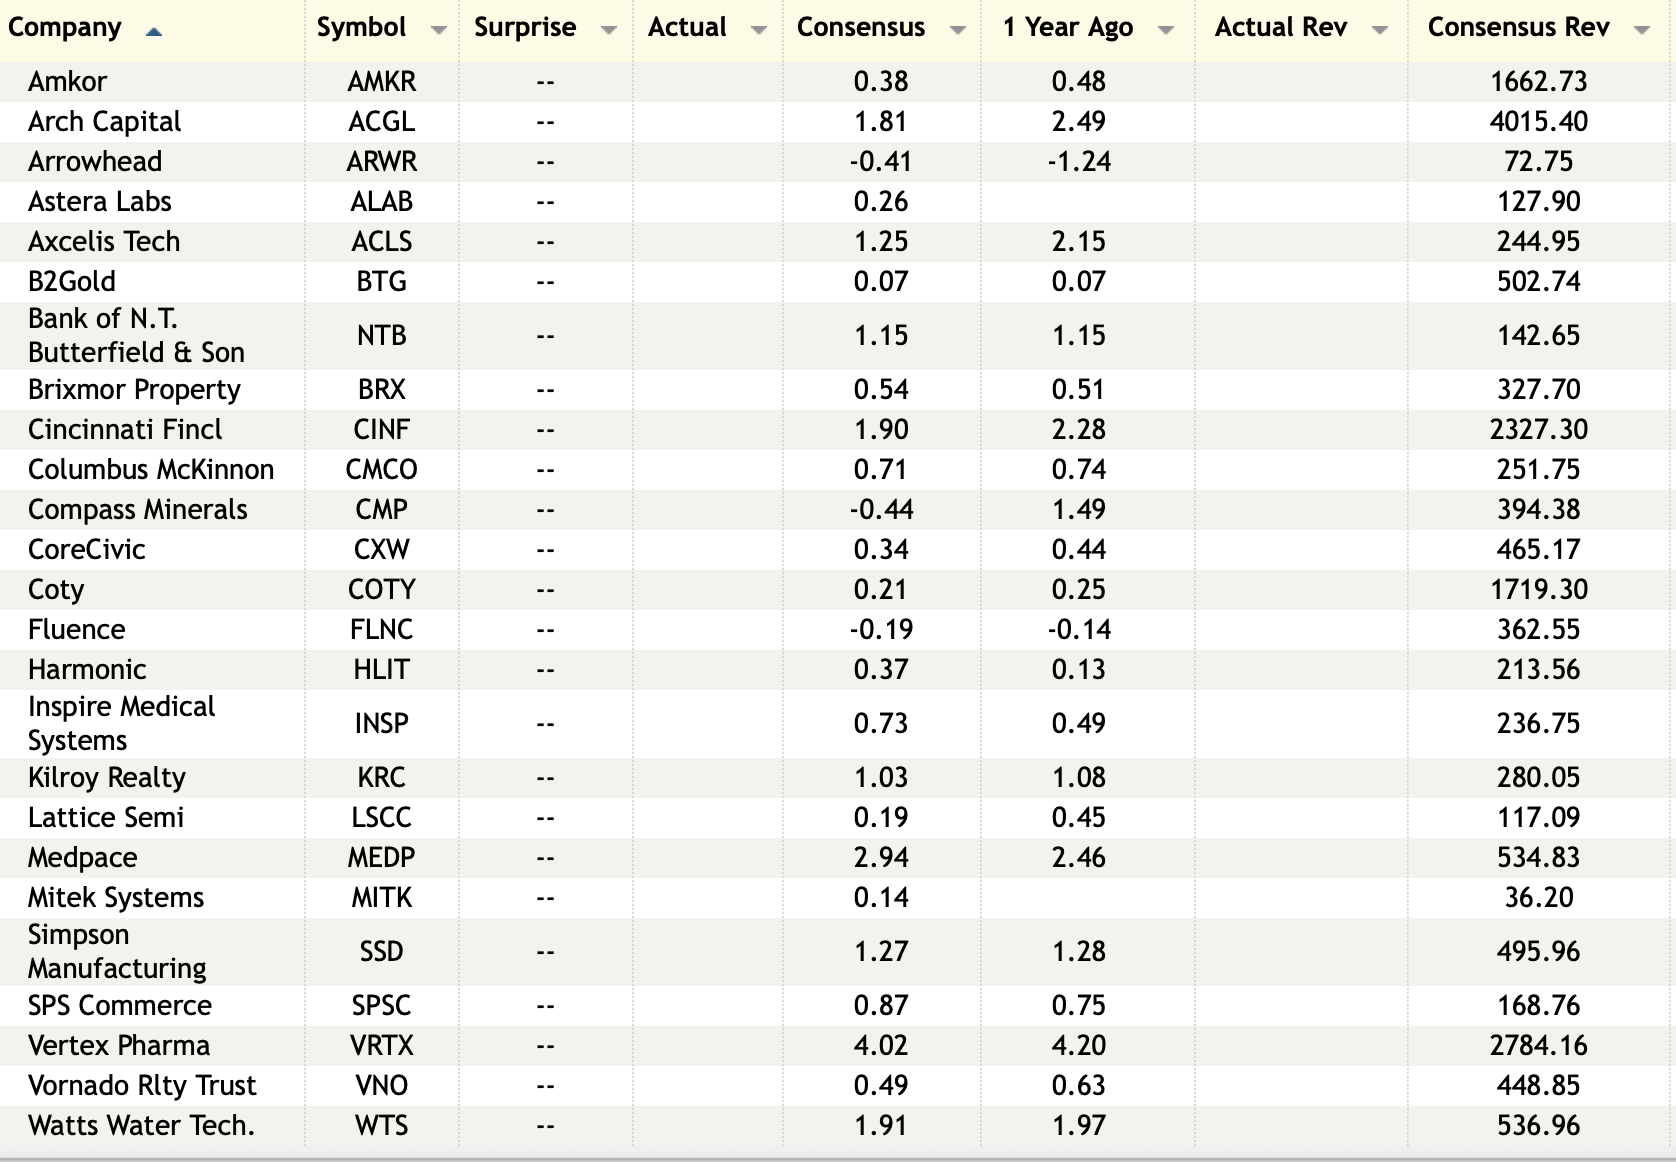Click the VNO ticker symbol
The image size is (1676, 1162).
(381, 1086)
